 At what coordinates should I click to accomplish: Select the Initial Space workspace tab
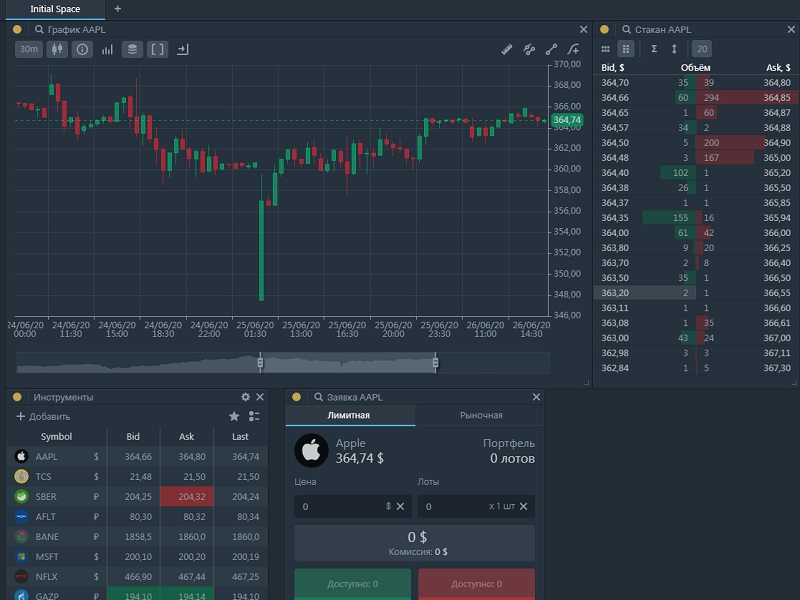[54, 8]
